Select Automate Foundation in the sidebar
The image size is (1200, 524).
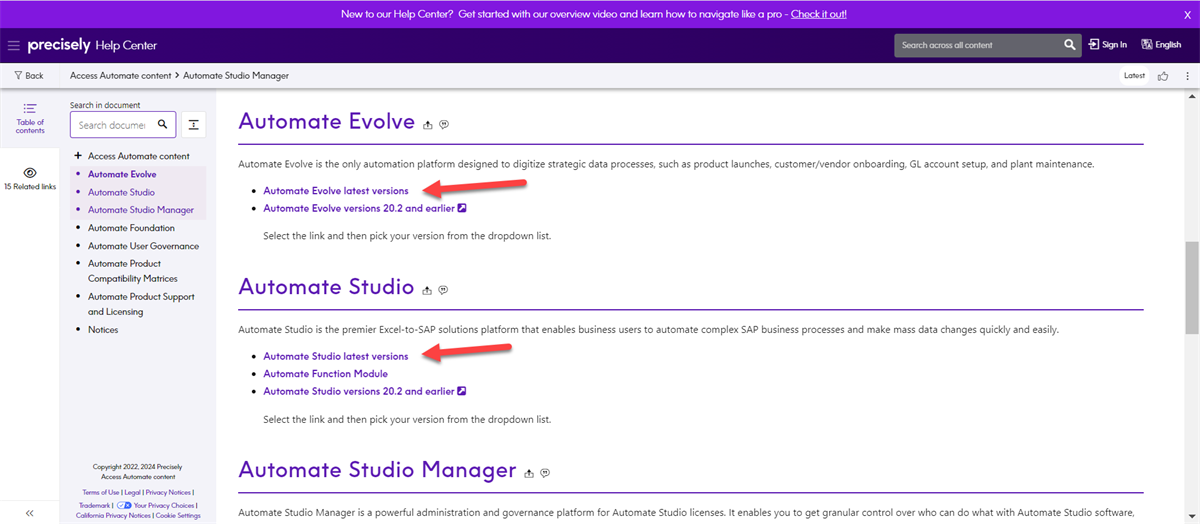point(131,228)
